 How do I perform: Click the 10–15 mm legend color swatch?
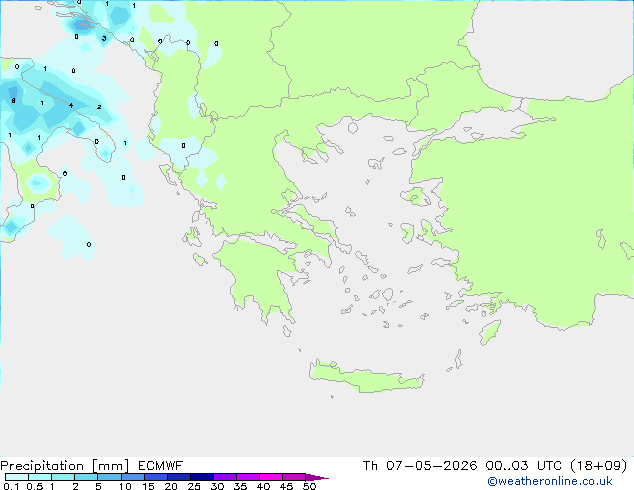coord(133,477)
